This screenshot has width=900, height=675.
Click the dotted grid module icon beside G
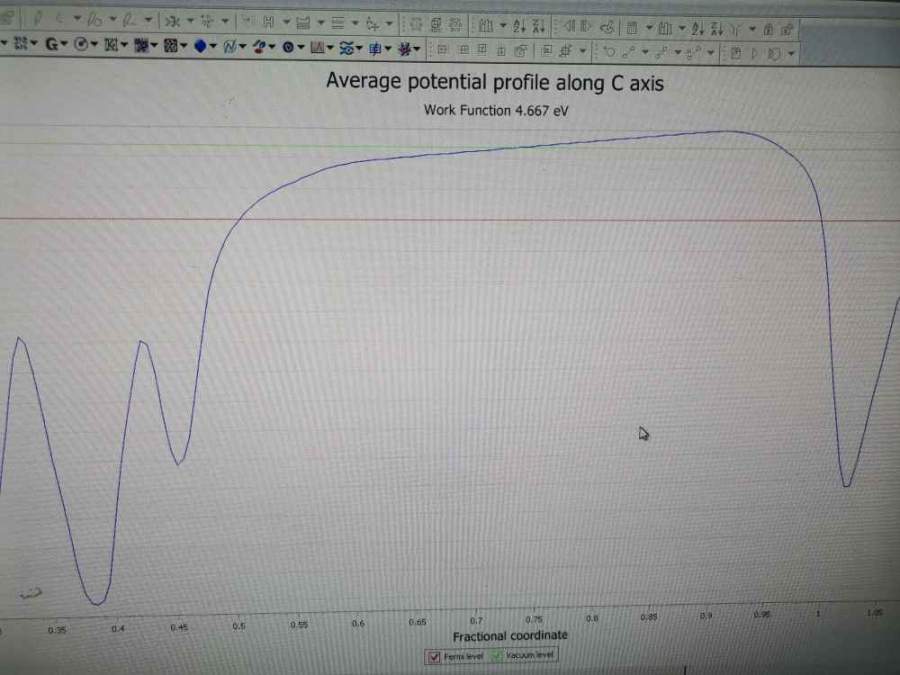click(21, 43)
